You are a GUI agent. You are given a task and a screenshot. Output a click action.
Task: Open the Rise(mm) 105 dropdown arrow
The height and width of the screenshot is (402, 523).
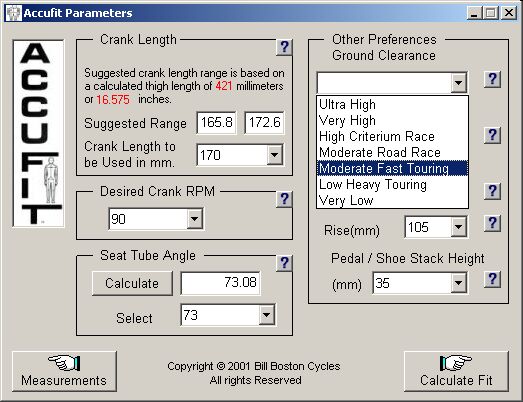click(x=459, y=227)
